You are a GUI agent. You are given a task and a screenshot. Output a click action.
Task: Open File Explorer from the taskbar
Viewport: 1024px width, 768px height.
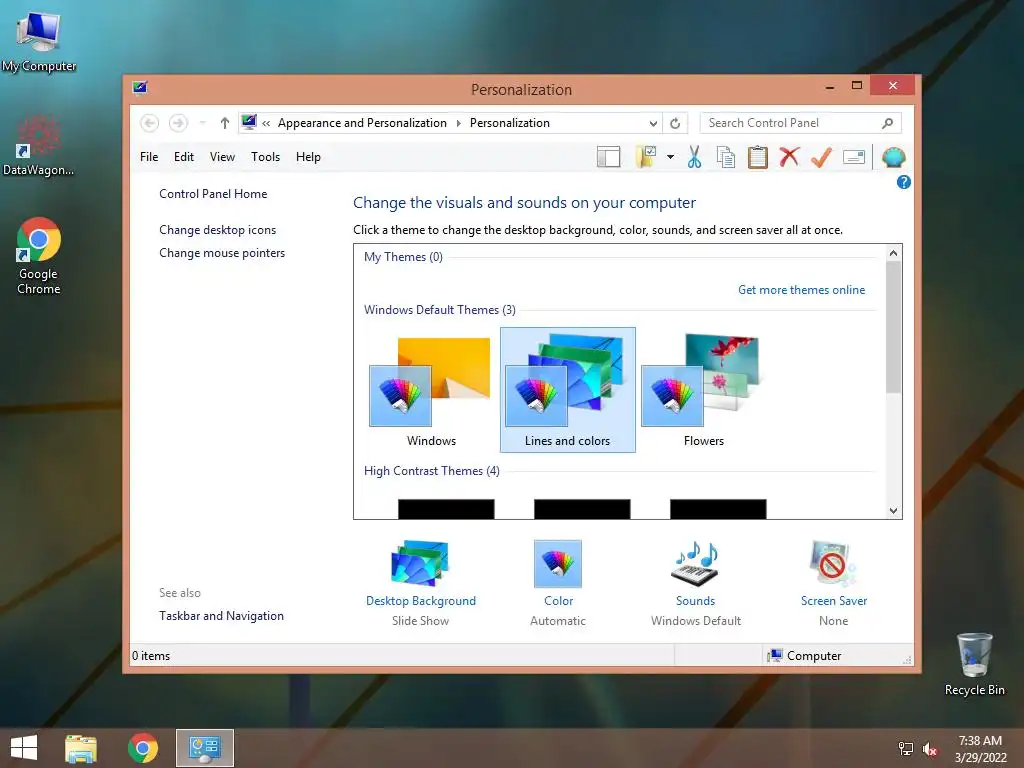[81, 748]
